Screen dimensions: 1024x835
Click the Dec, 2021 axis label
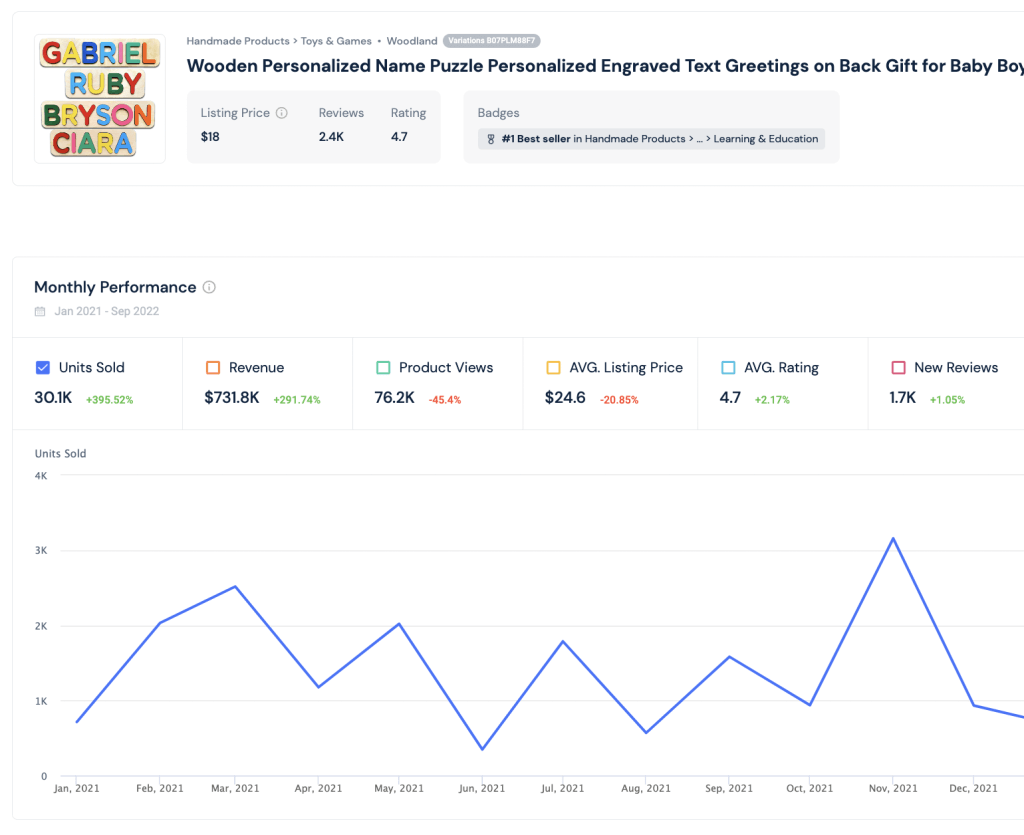pos(973,789)
